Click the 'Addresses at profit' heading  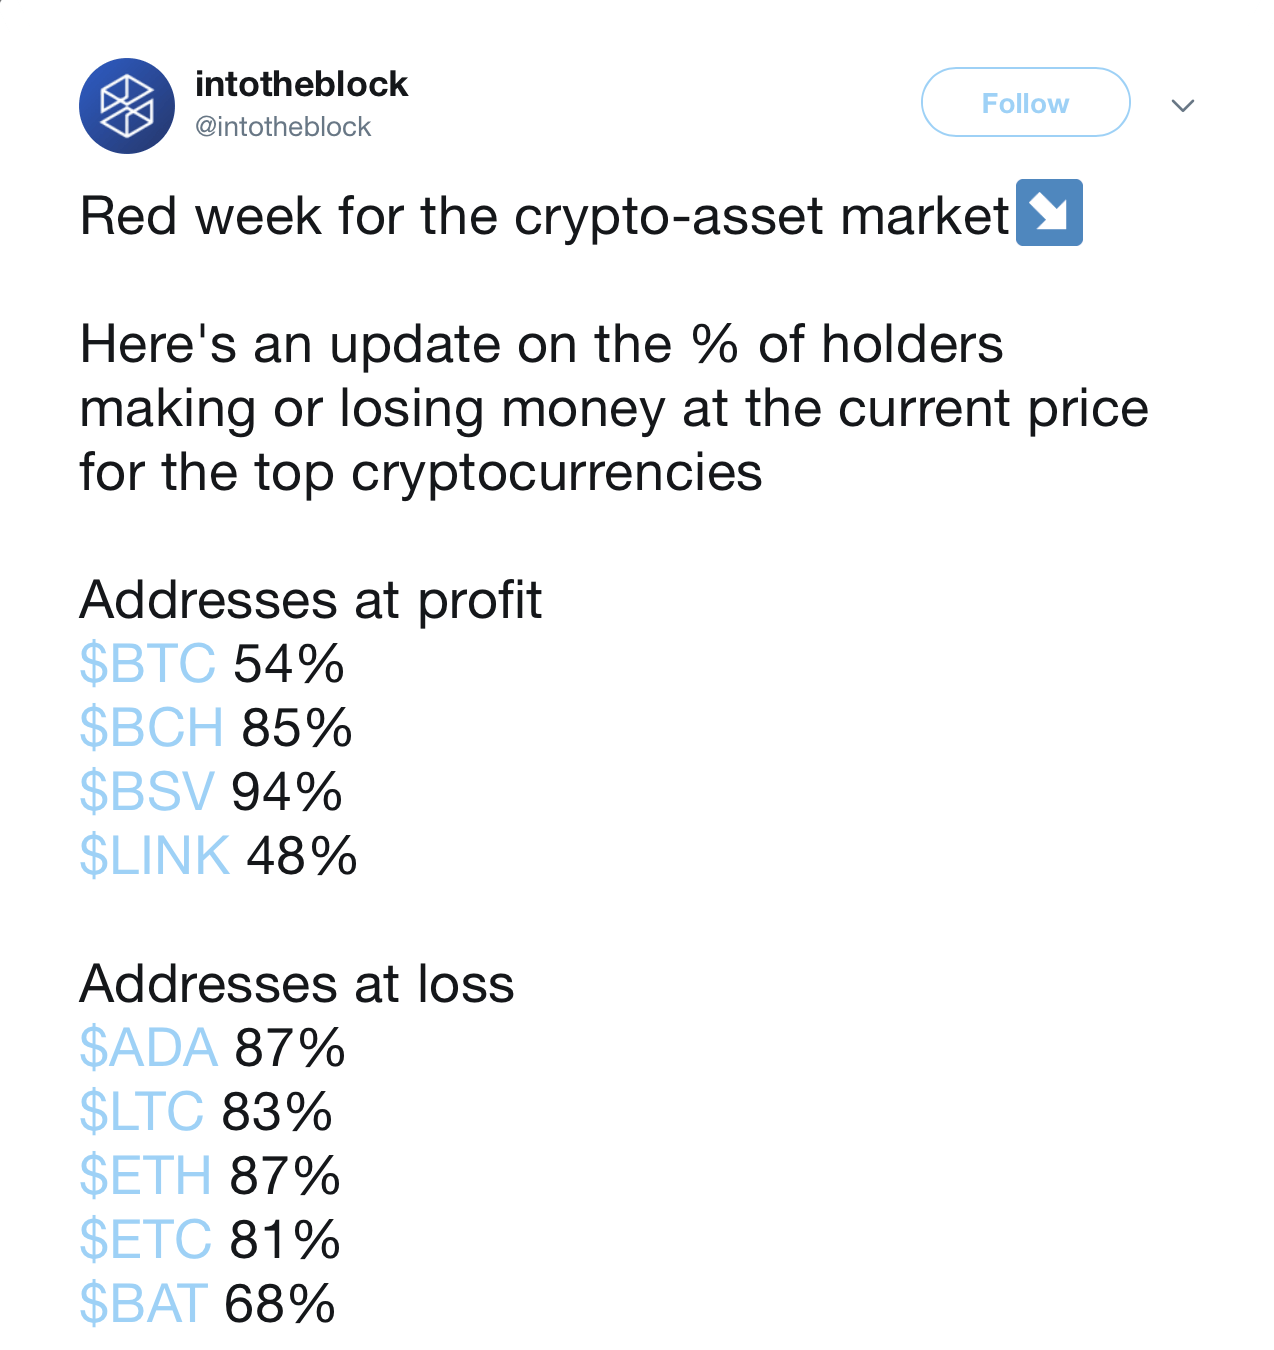pos(311,600)
